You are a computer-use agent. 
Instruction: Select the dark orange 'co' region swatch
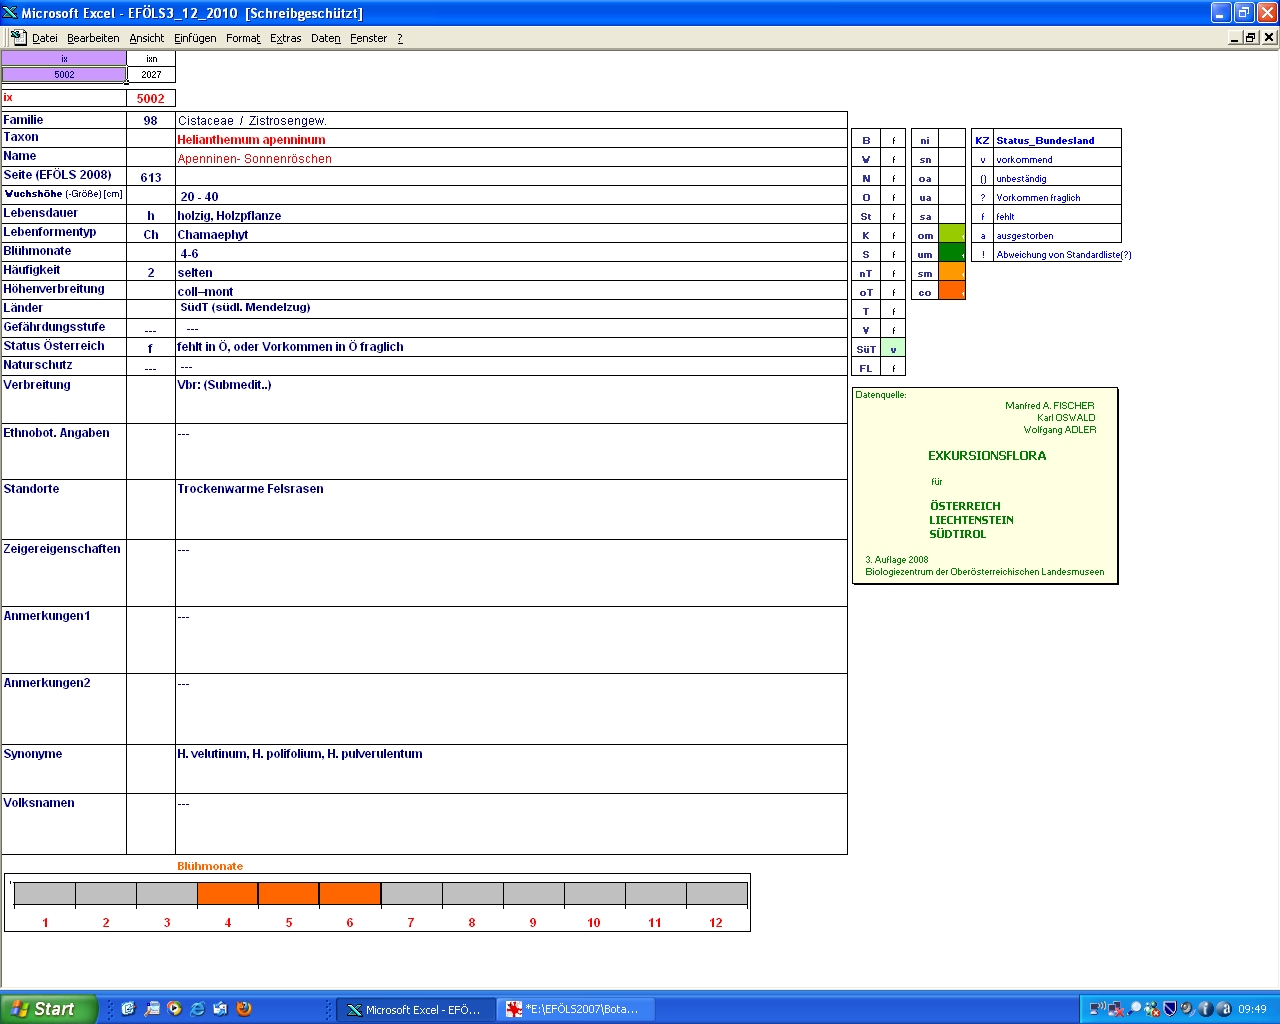952,292
